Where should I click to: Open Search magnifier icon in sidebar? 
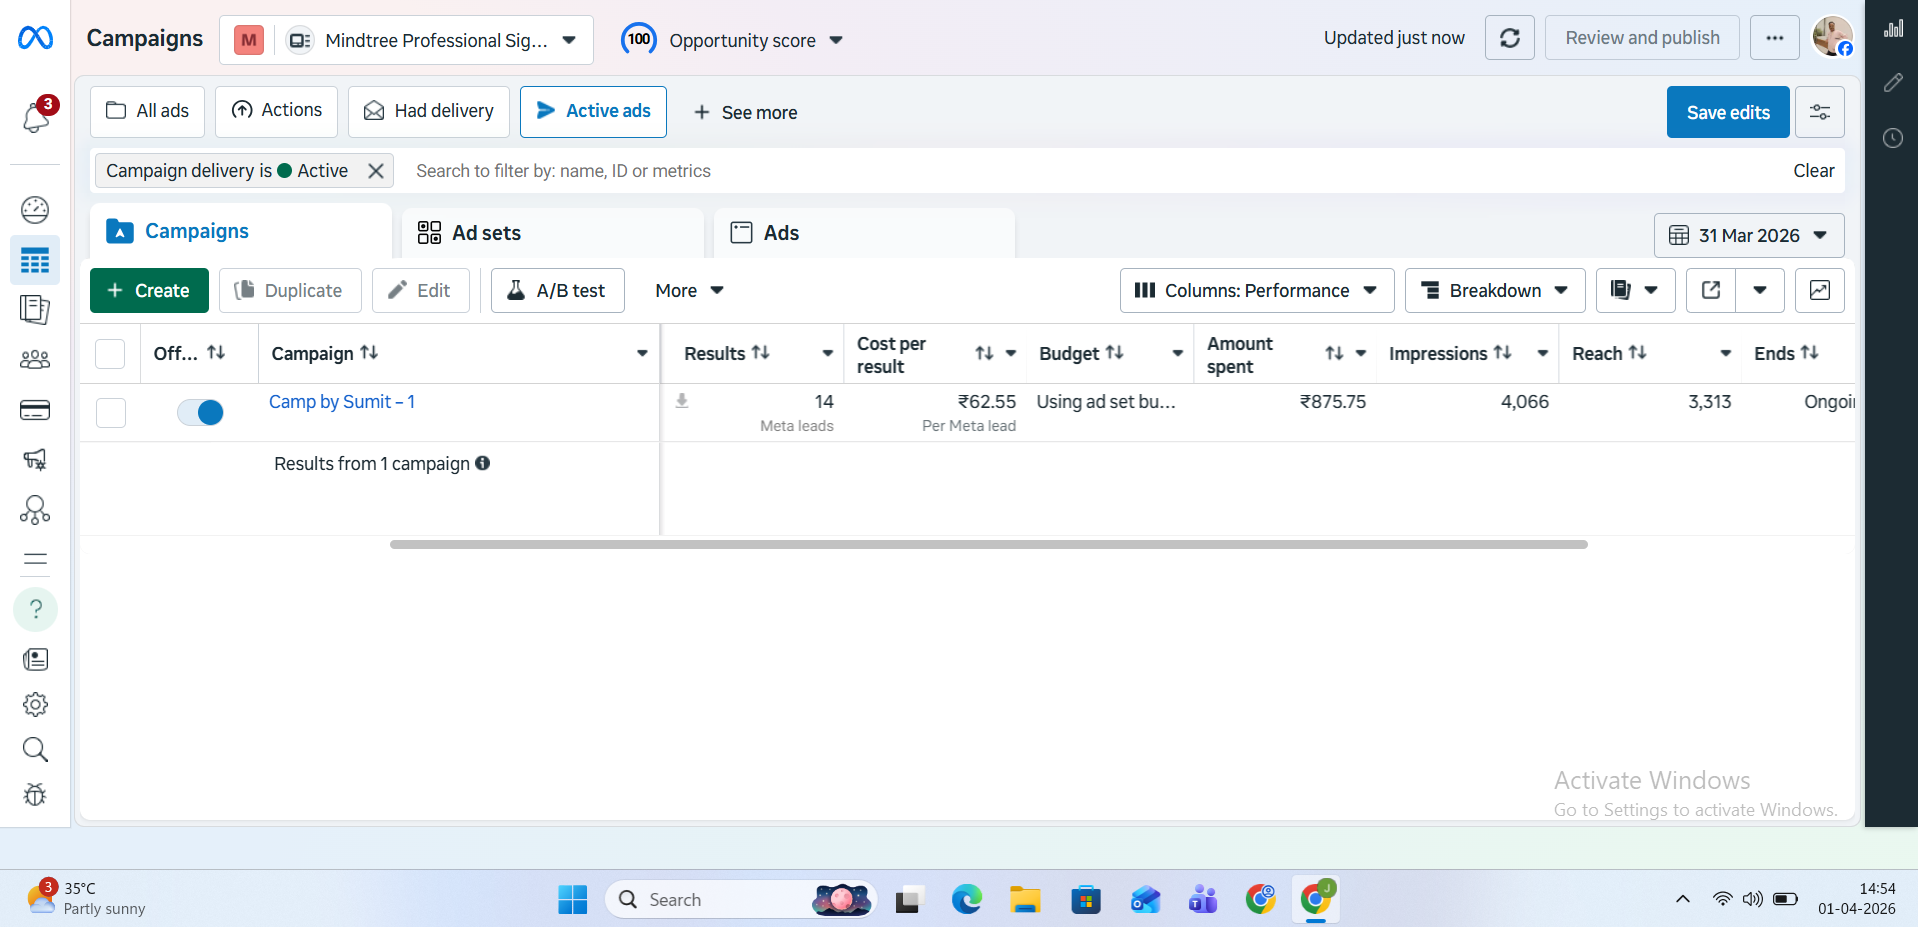[x=35, y=750]
